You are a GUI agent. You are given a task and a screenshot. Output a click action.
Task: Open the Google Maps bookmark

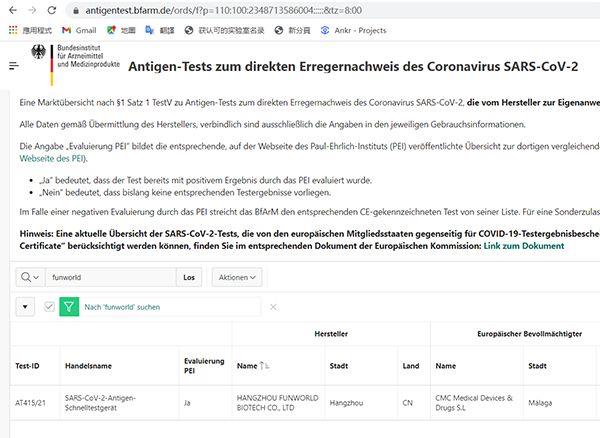121,30
